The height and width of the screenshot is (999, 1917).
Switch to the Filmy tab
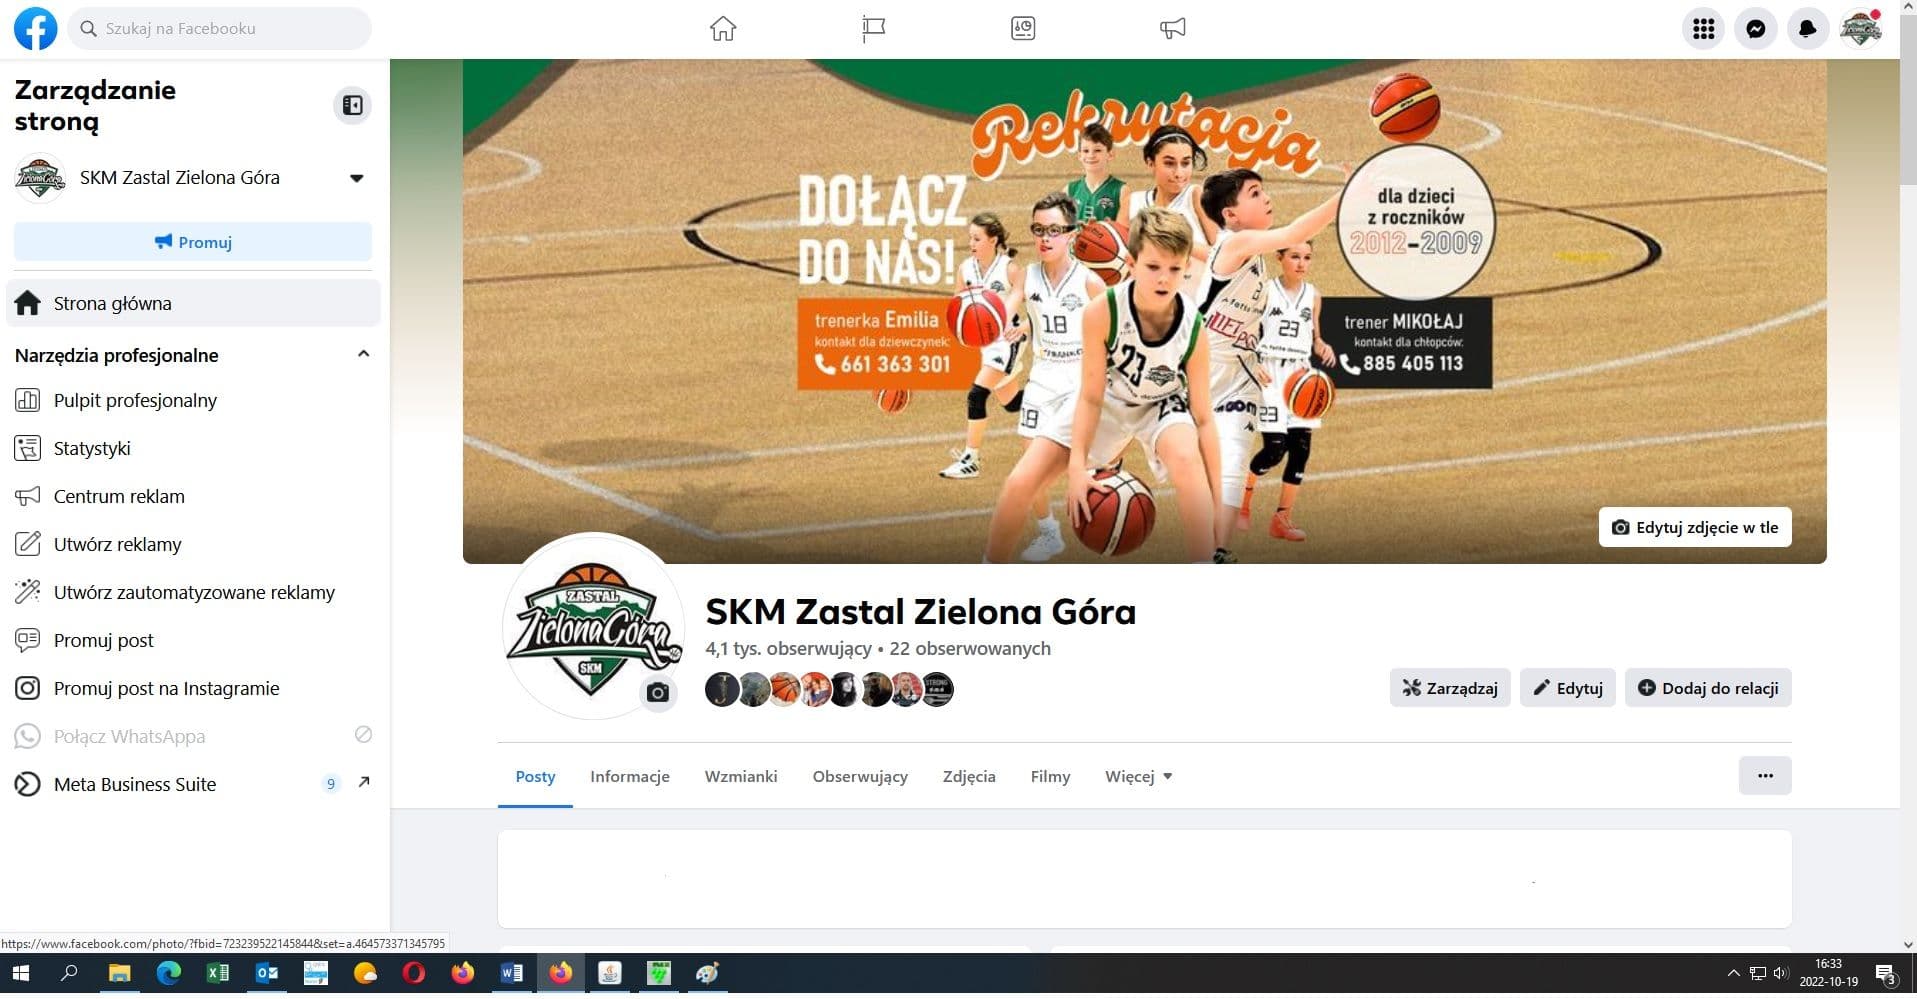point(1050,777)
